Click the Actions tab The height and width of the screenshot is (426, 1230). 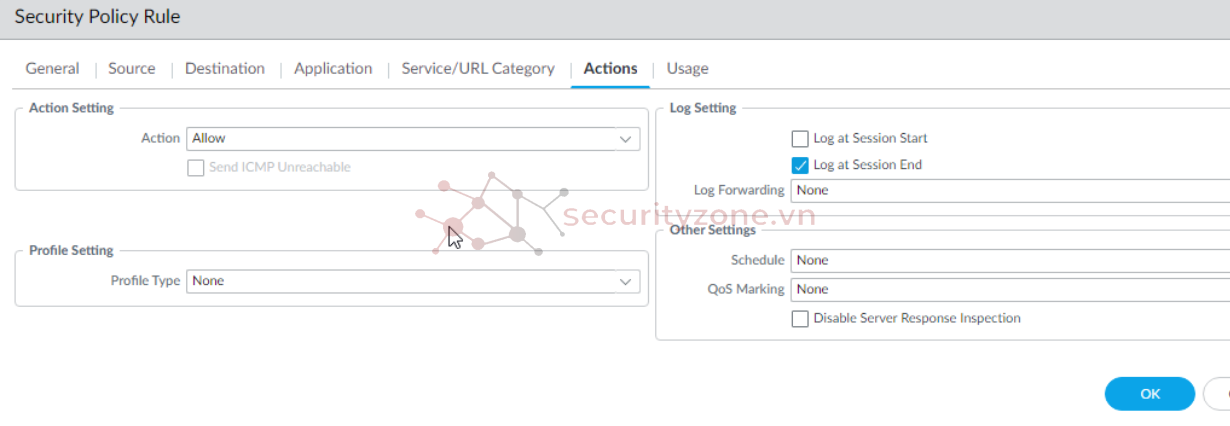click(610, 69)
